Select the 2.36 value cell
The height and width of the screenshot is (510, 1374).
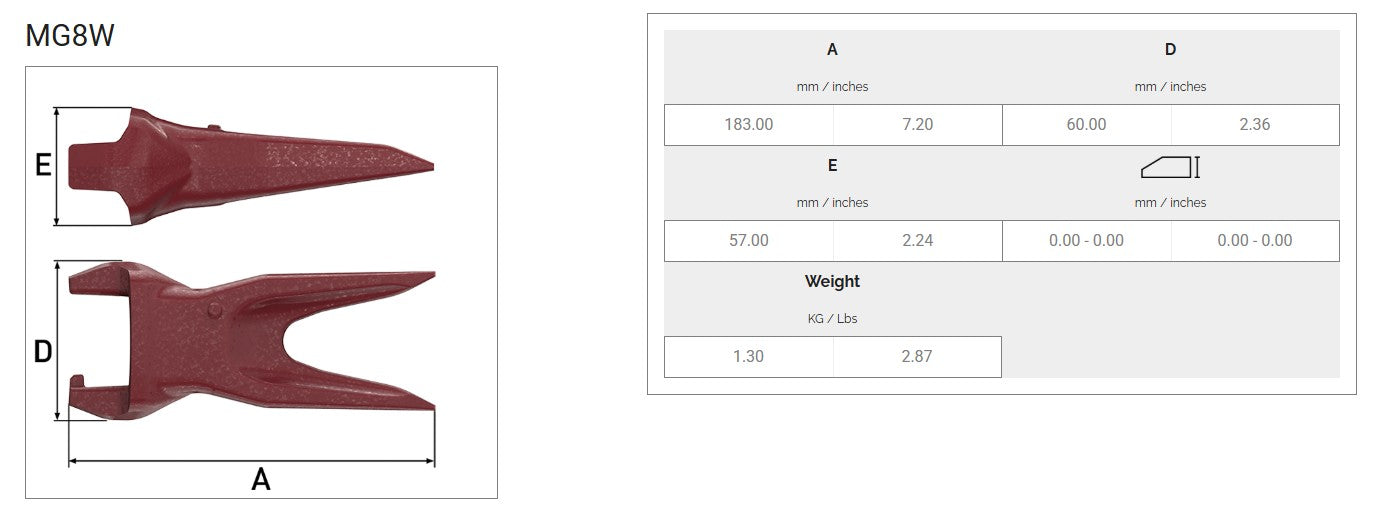coord(1254,125)
